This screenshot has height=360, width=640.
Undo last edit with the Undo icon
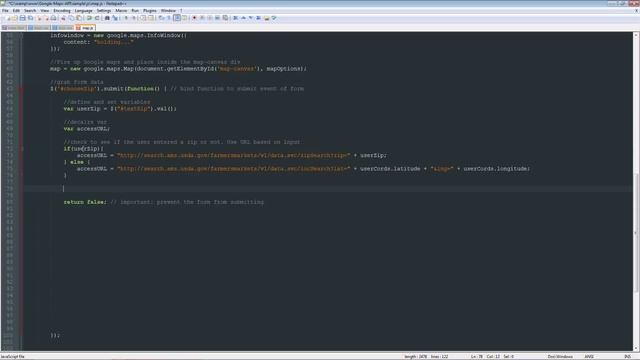[89, 18]
